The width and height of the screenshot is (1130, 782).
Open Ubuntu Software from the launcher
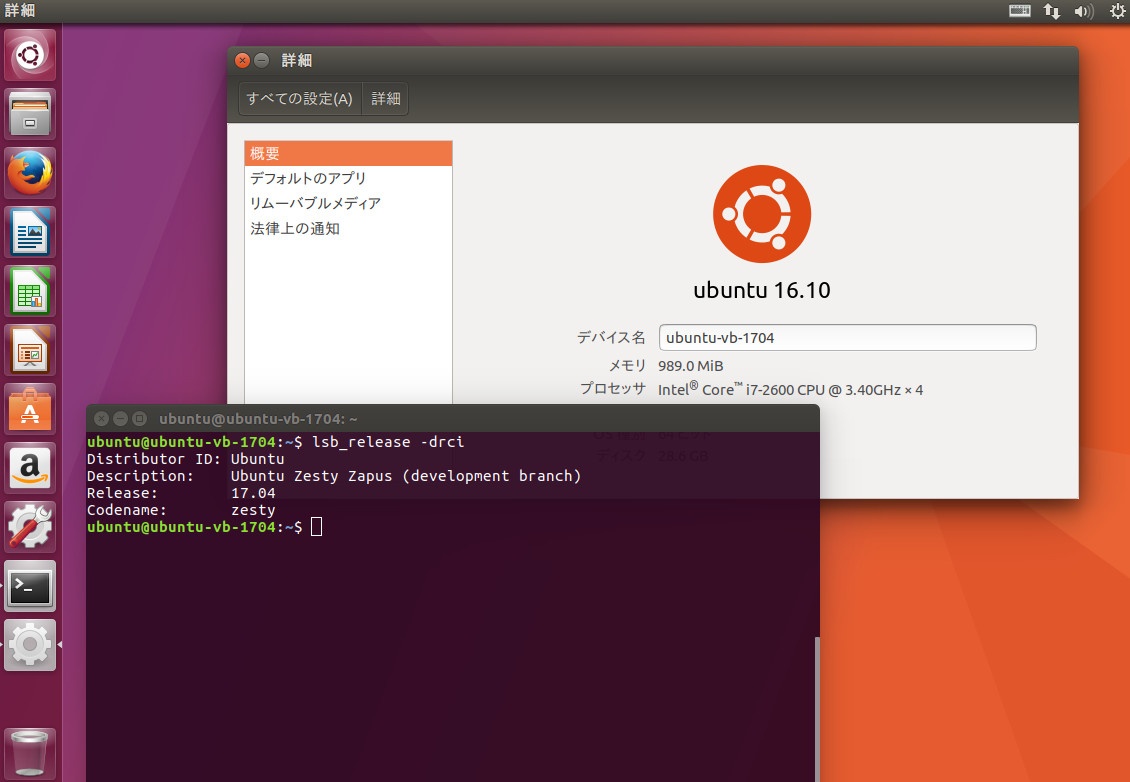[30, 408]
